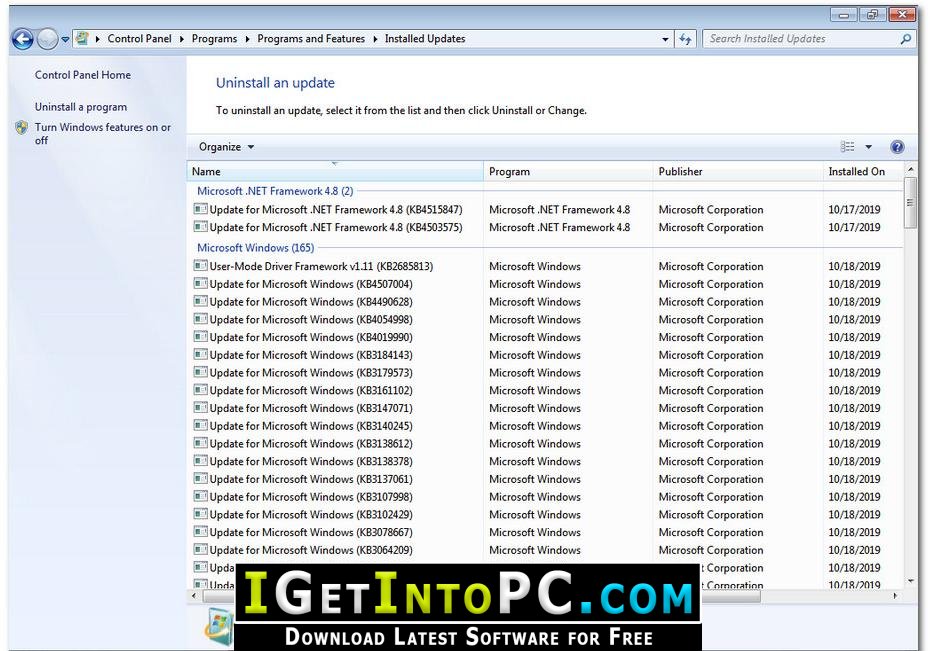This screenshot has height=651, width=936.
Task: Click the icon of update KB4054998
Action: (201, 319)
